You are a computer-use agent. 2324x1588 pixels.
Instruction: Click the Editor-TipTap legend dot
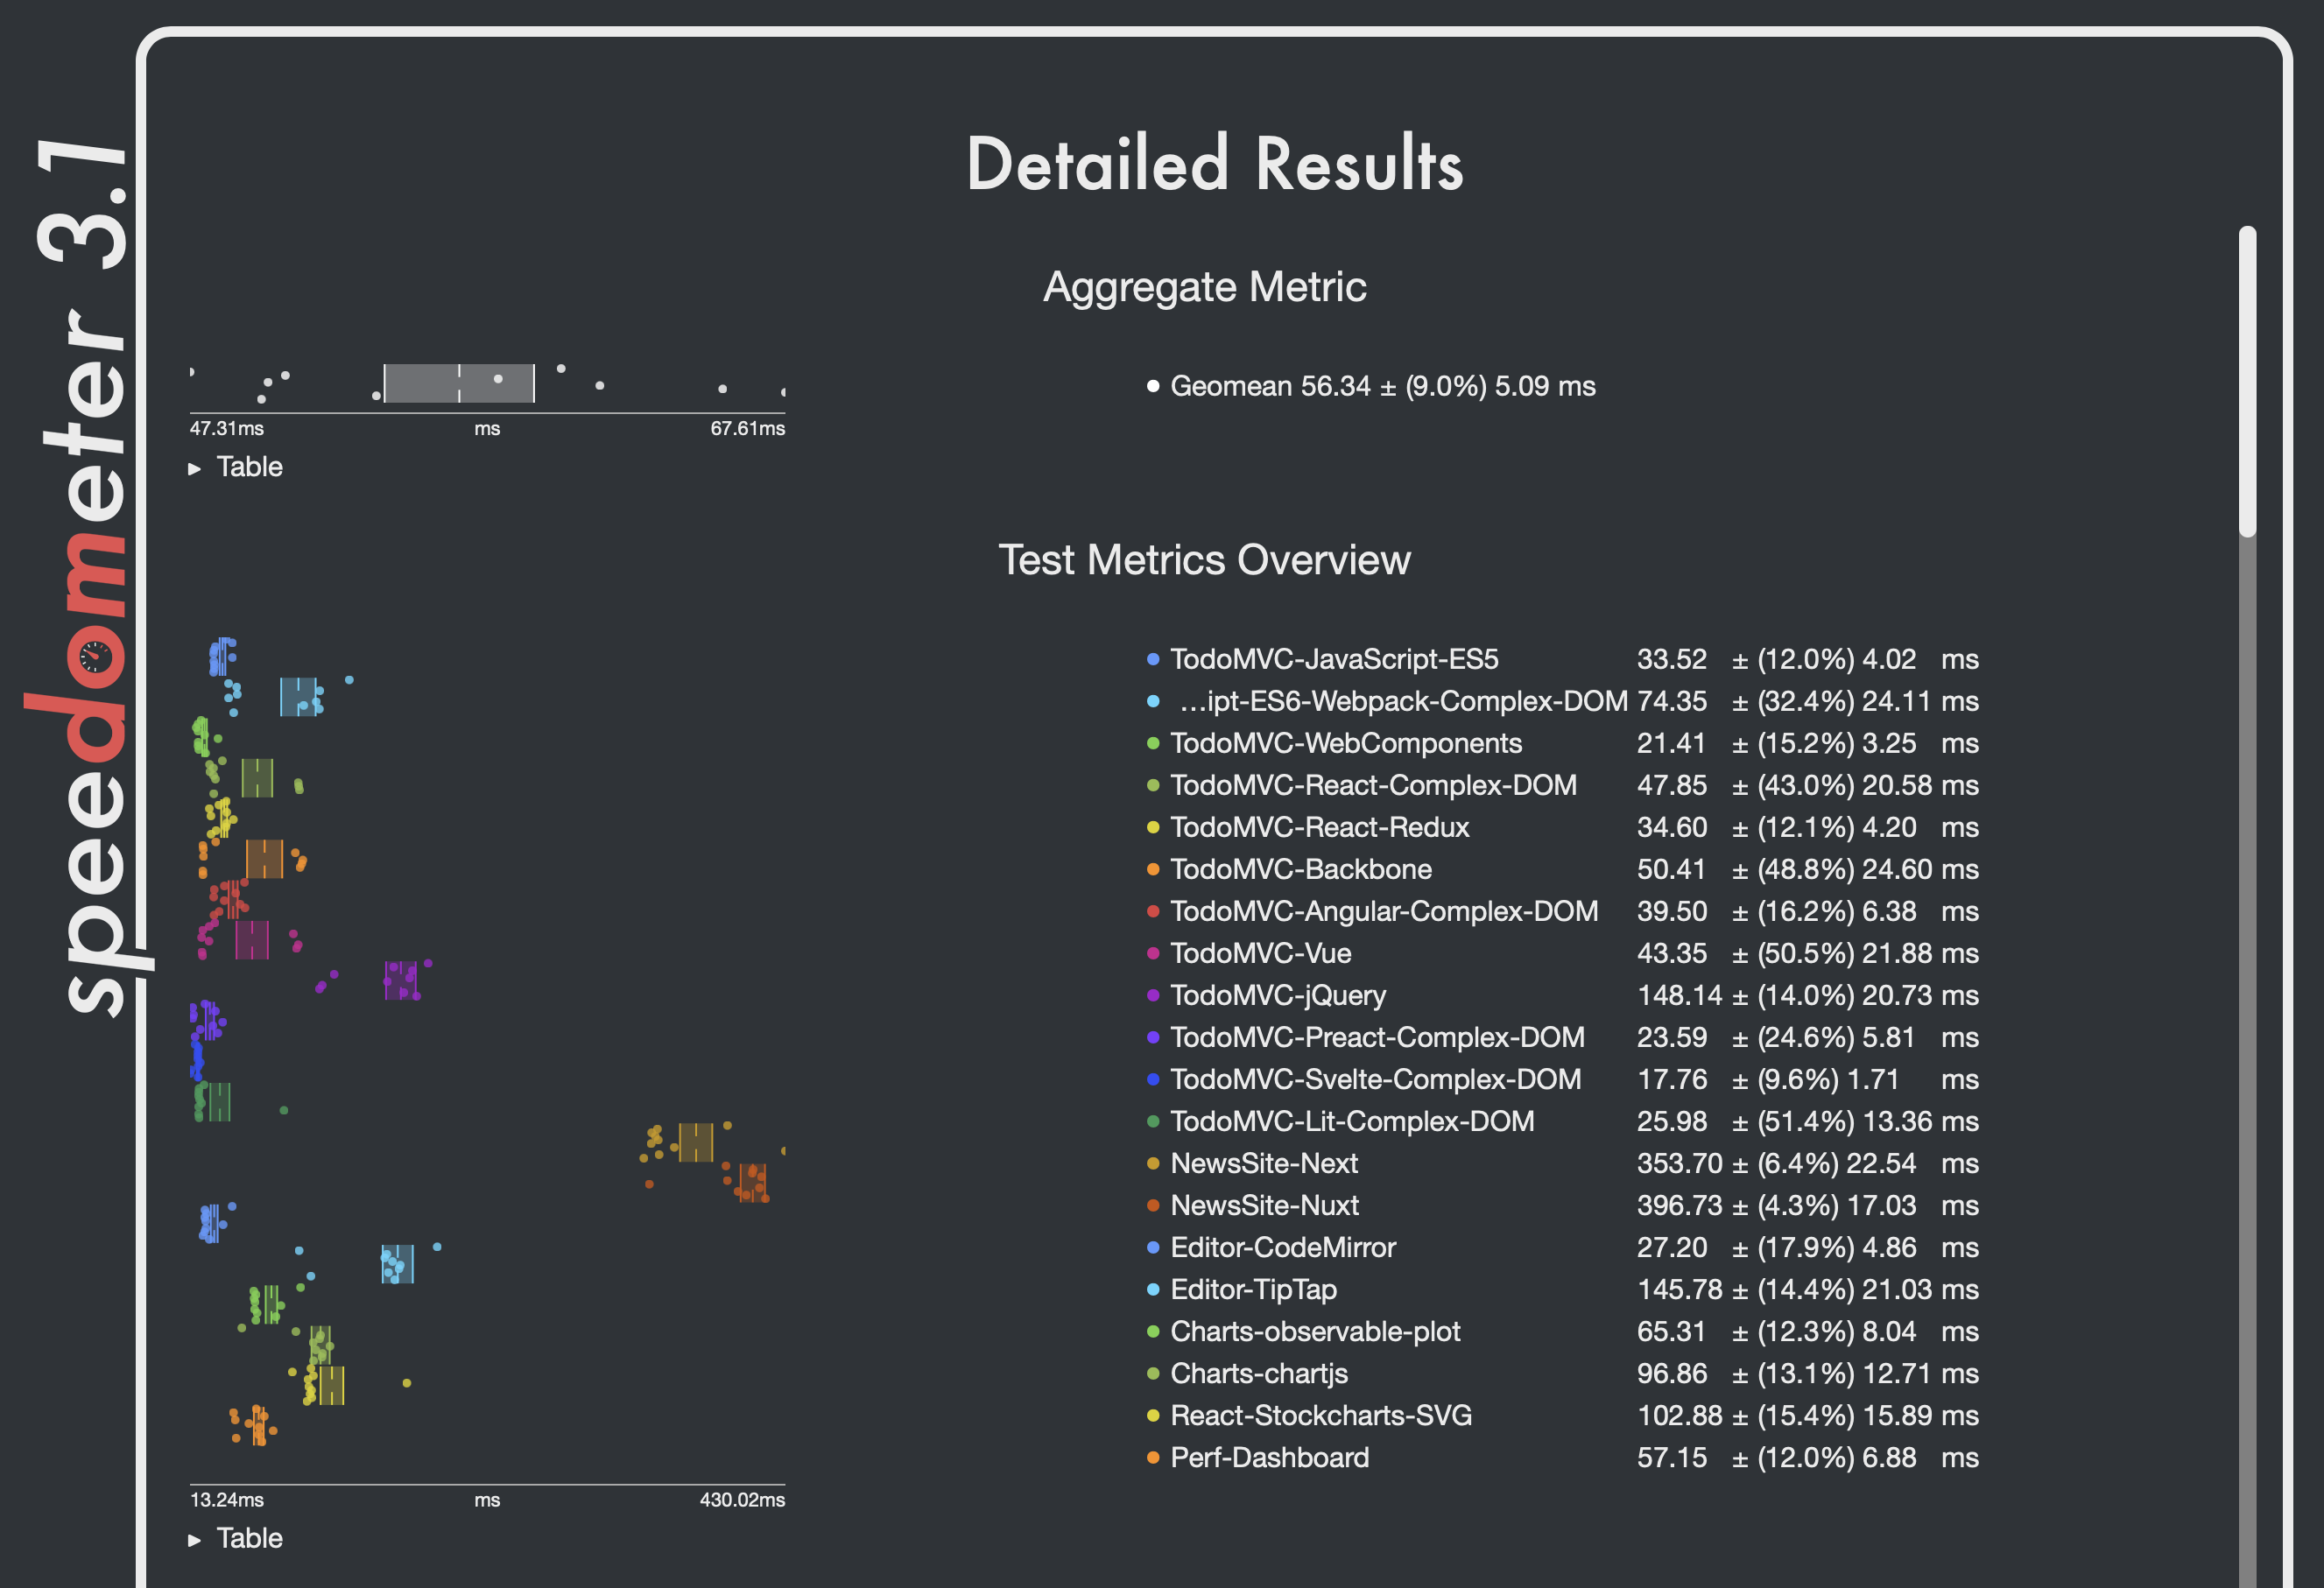point(1153,1289)
